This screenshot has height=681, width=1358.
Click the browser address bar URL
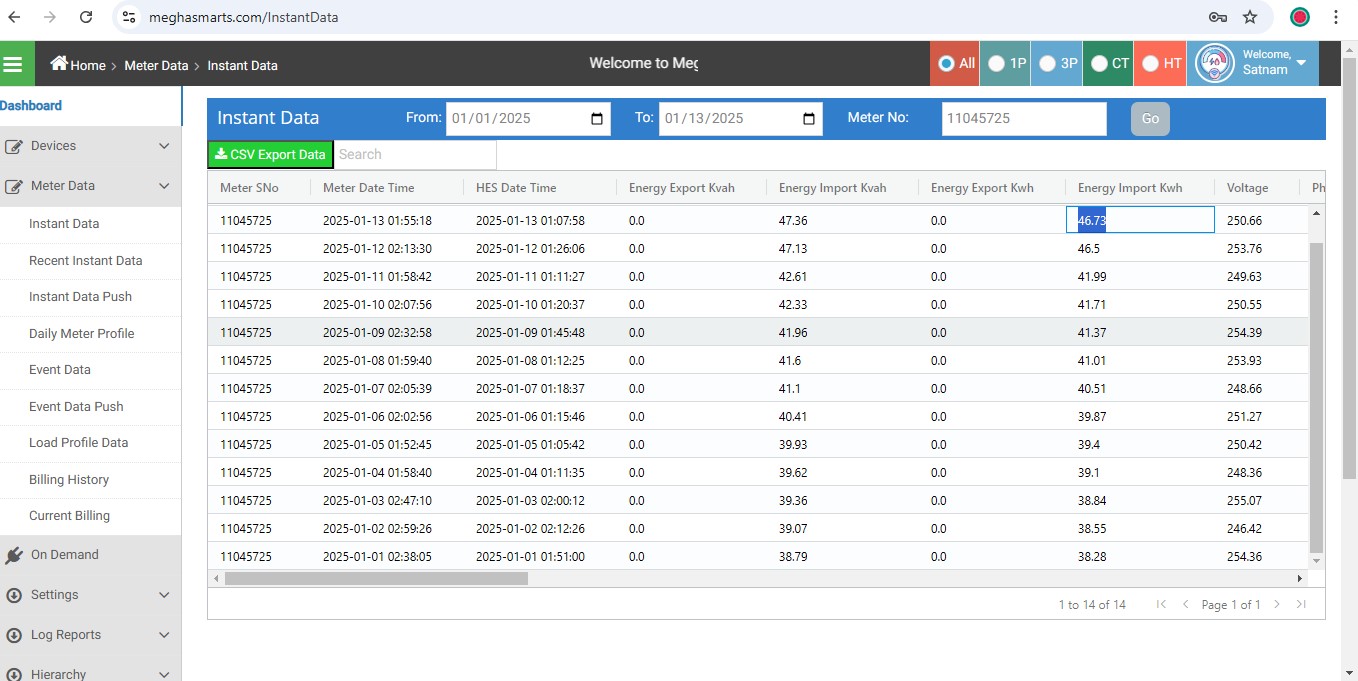(243, 17)
